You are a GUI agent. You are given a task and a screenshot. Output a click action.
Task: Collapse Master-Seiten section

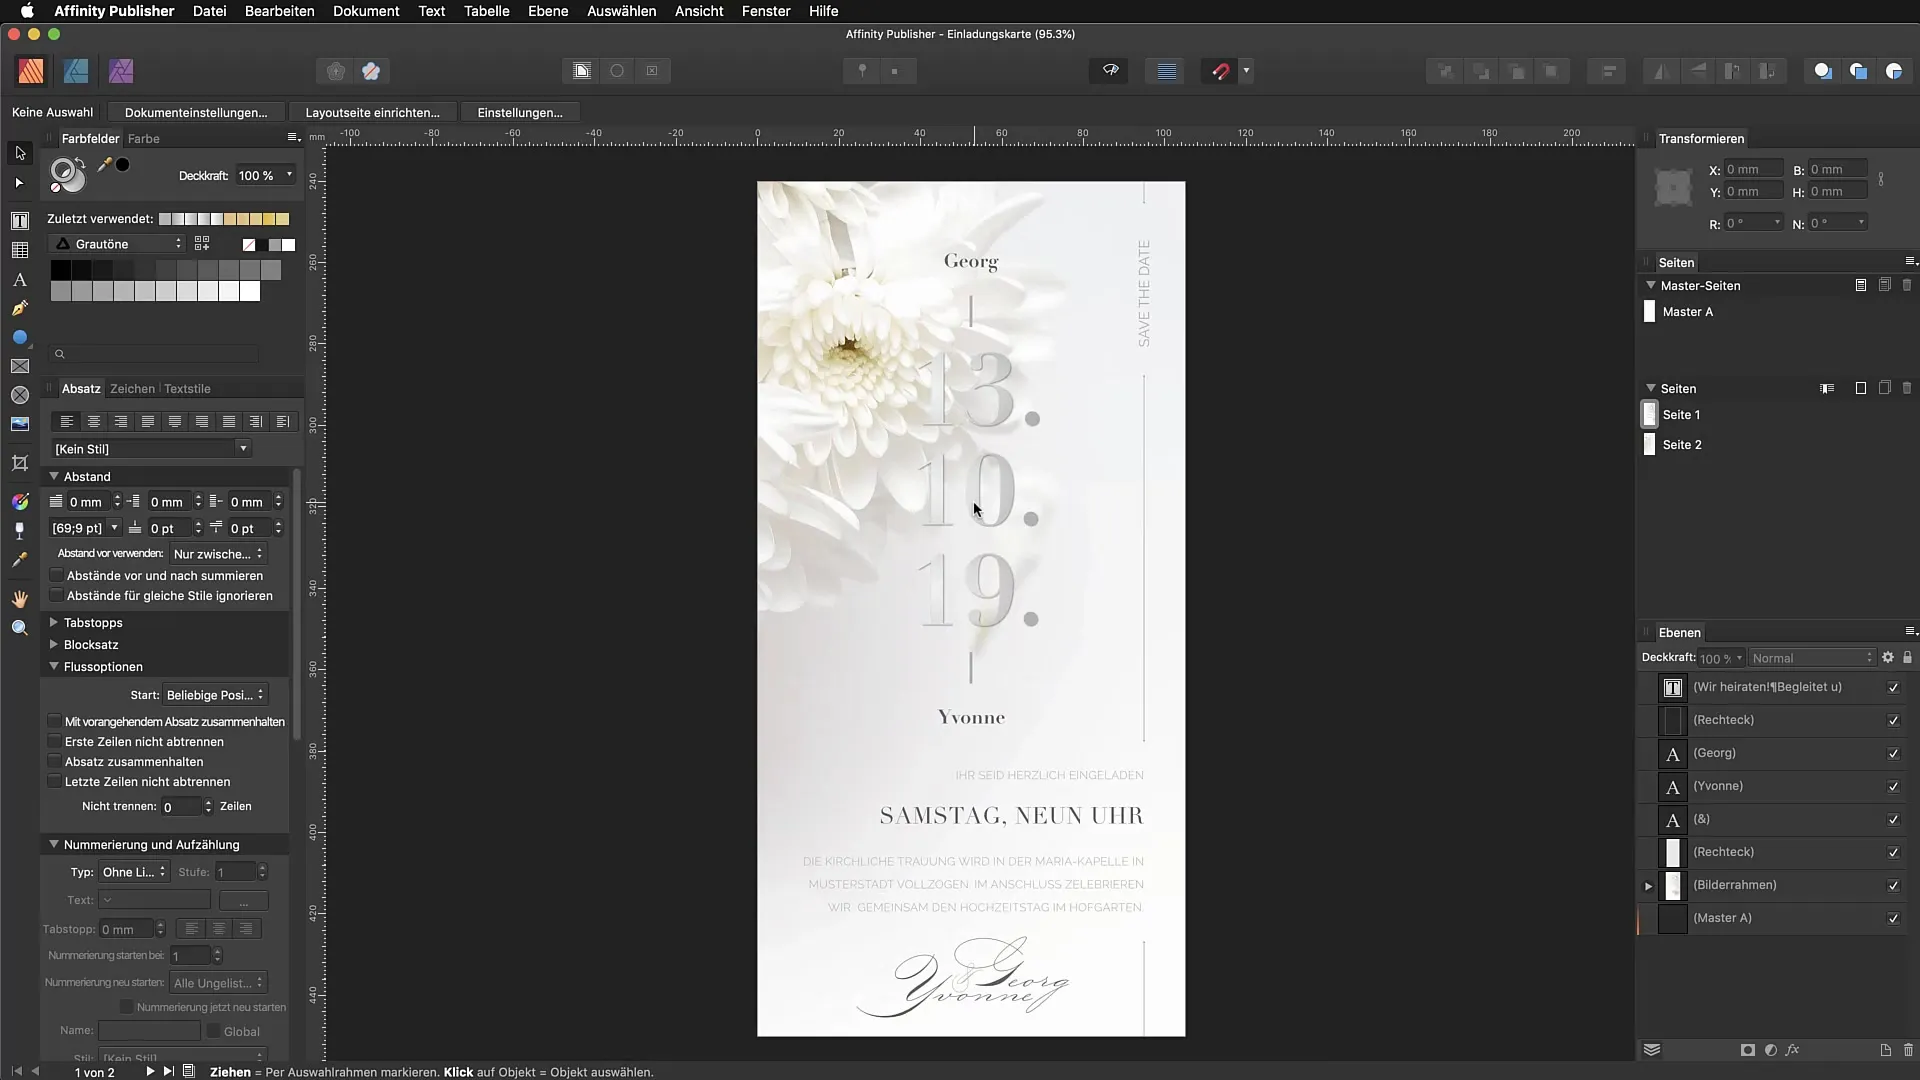(1651, 286)
